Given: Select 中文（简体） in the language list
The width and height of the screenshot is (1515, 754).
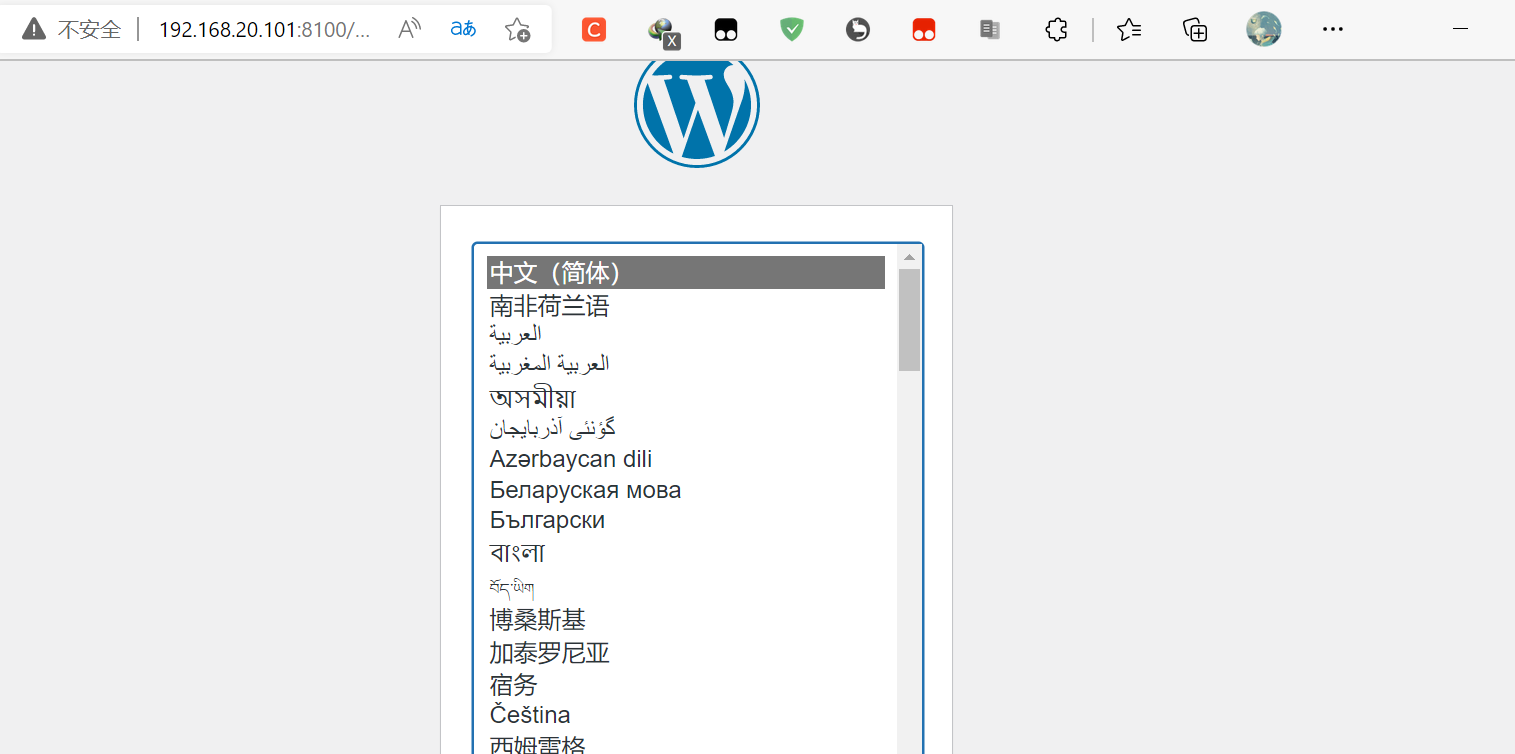Looking at the screenshot, I should [x=686, y=272].
